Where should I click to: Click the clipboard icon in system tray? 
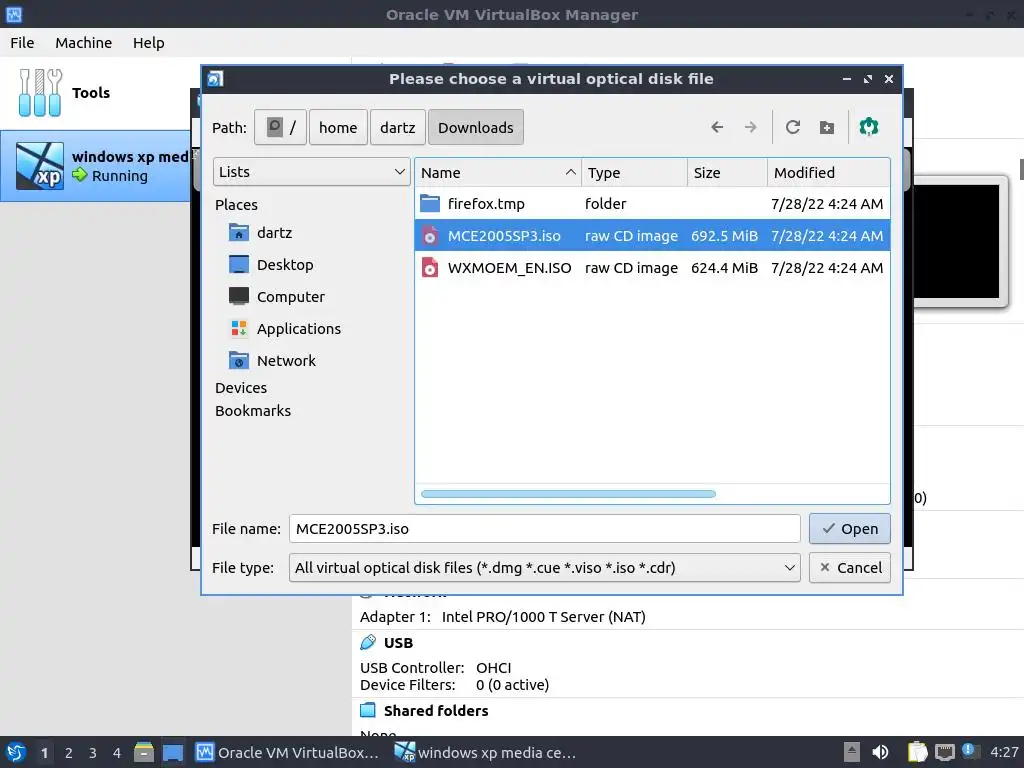coord(917,752)
